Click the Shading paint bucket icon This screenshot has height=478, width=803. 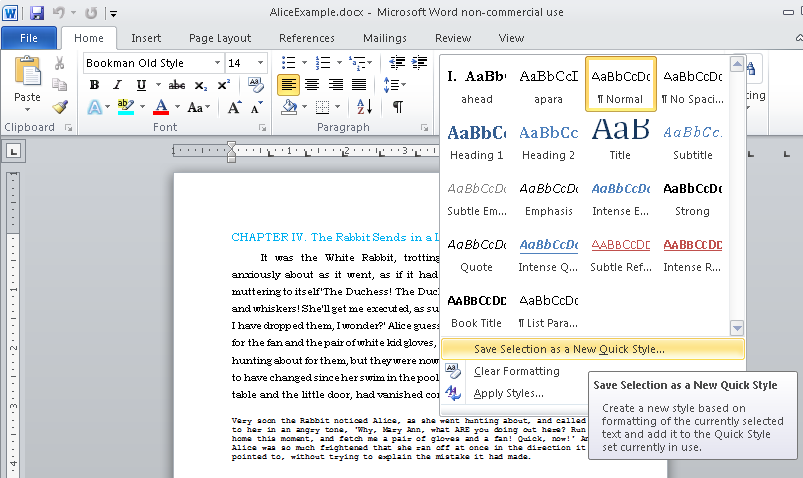tap(289, 107)
